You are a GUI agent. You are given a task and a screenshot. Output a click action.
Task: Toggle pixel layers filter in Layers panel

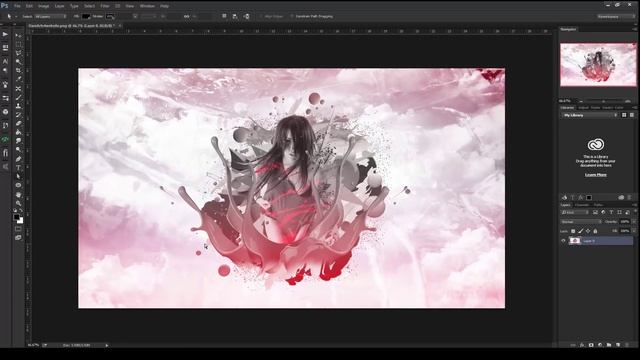(x=595, y=212)
